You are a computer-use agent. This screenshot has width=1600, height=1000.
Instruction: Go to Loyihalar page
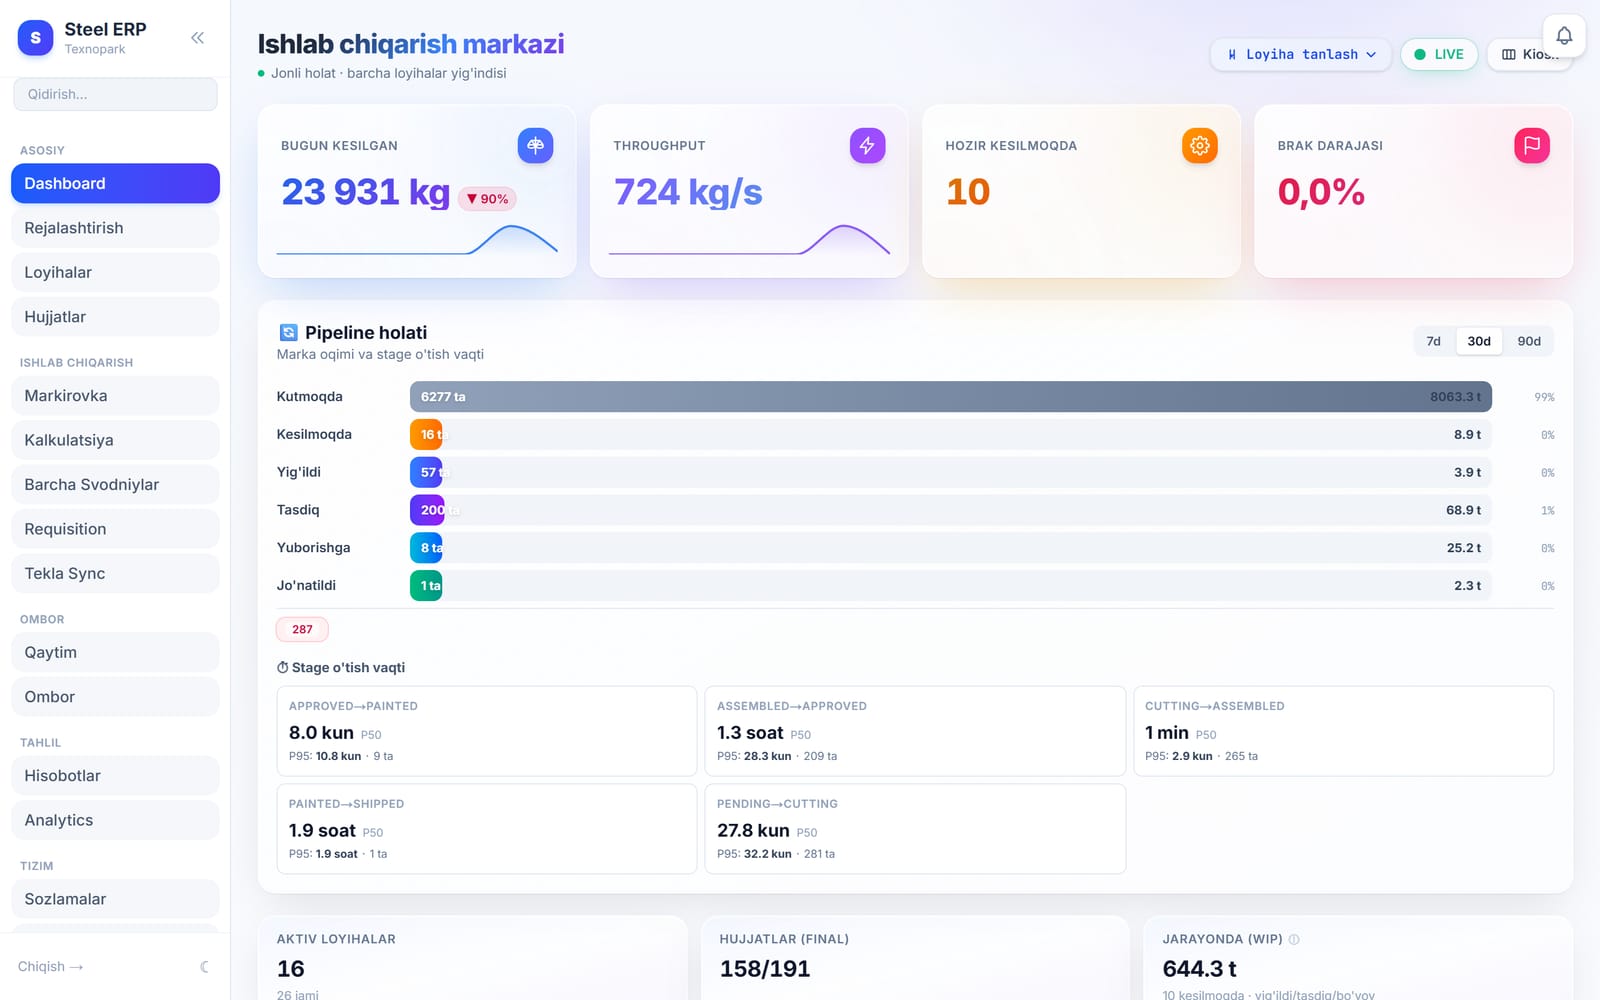click(x=115, y=272)
